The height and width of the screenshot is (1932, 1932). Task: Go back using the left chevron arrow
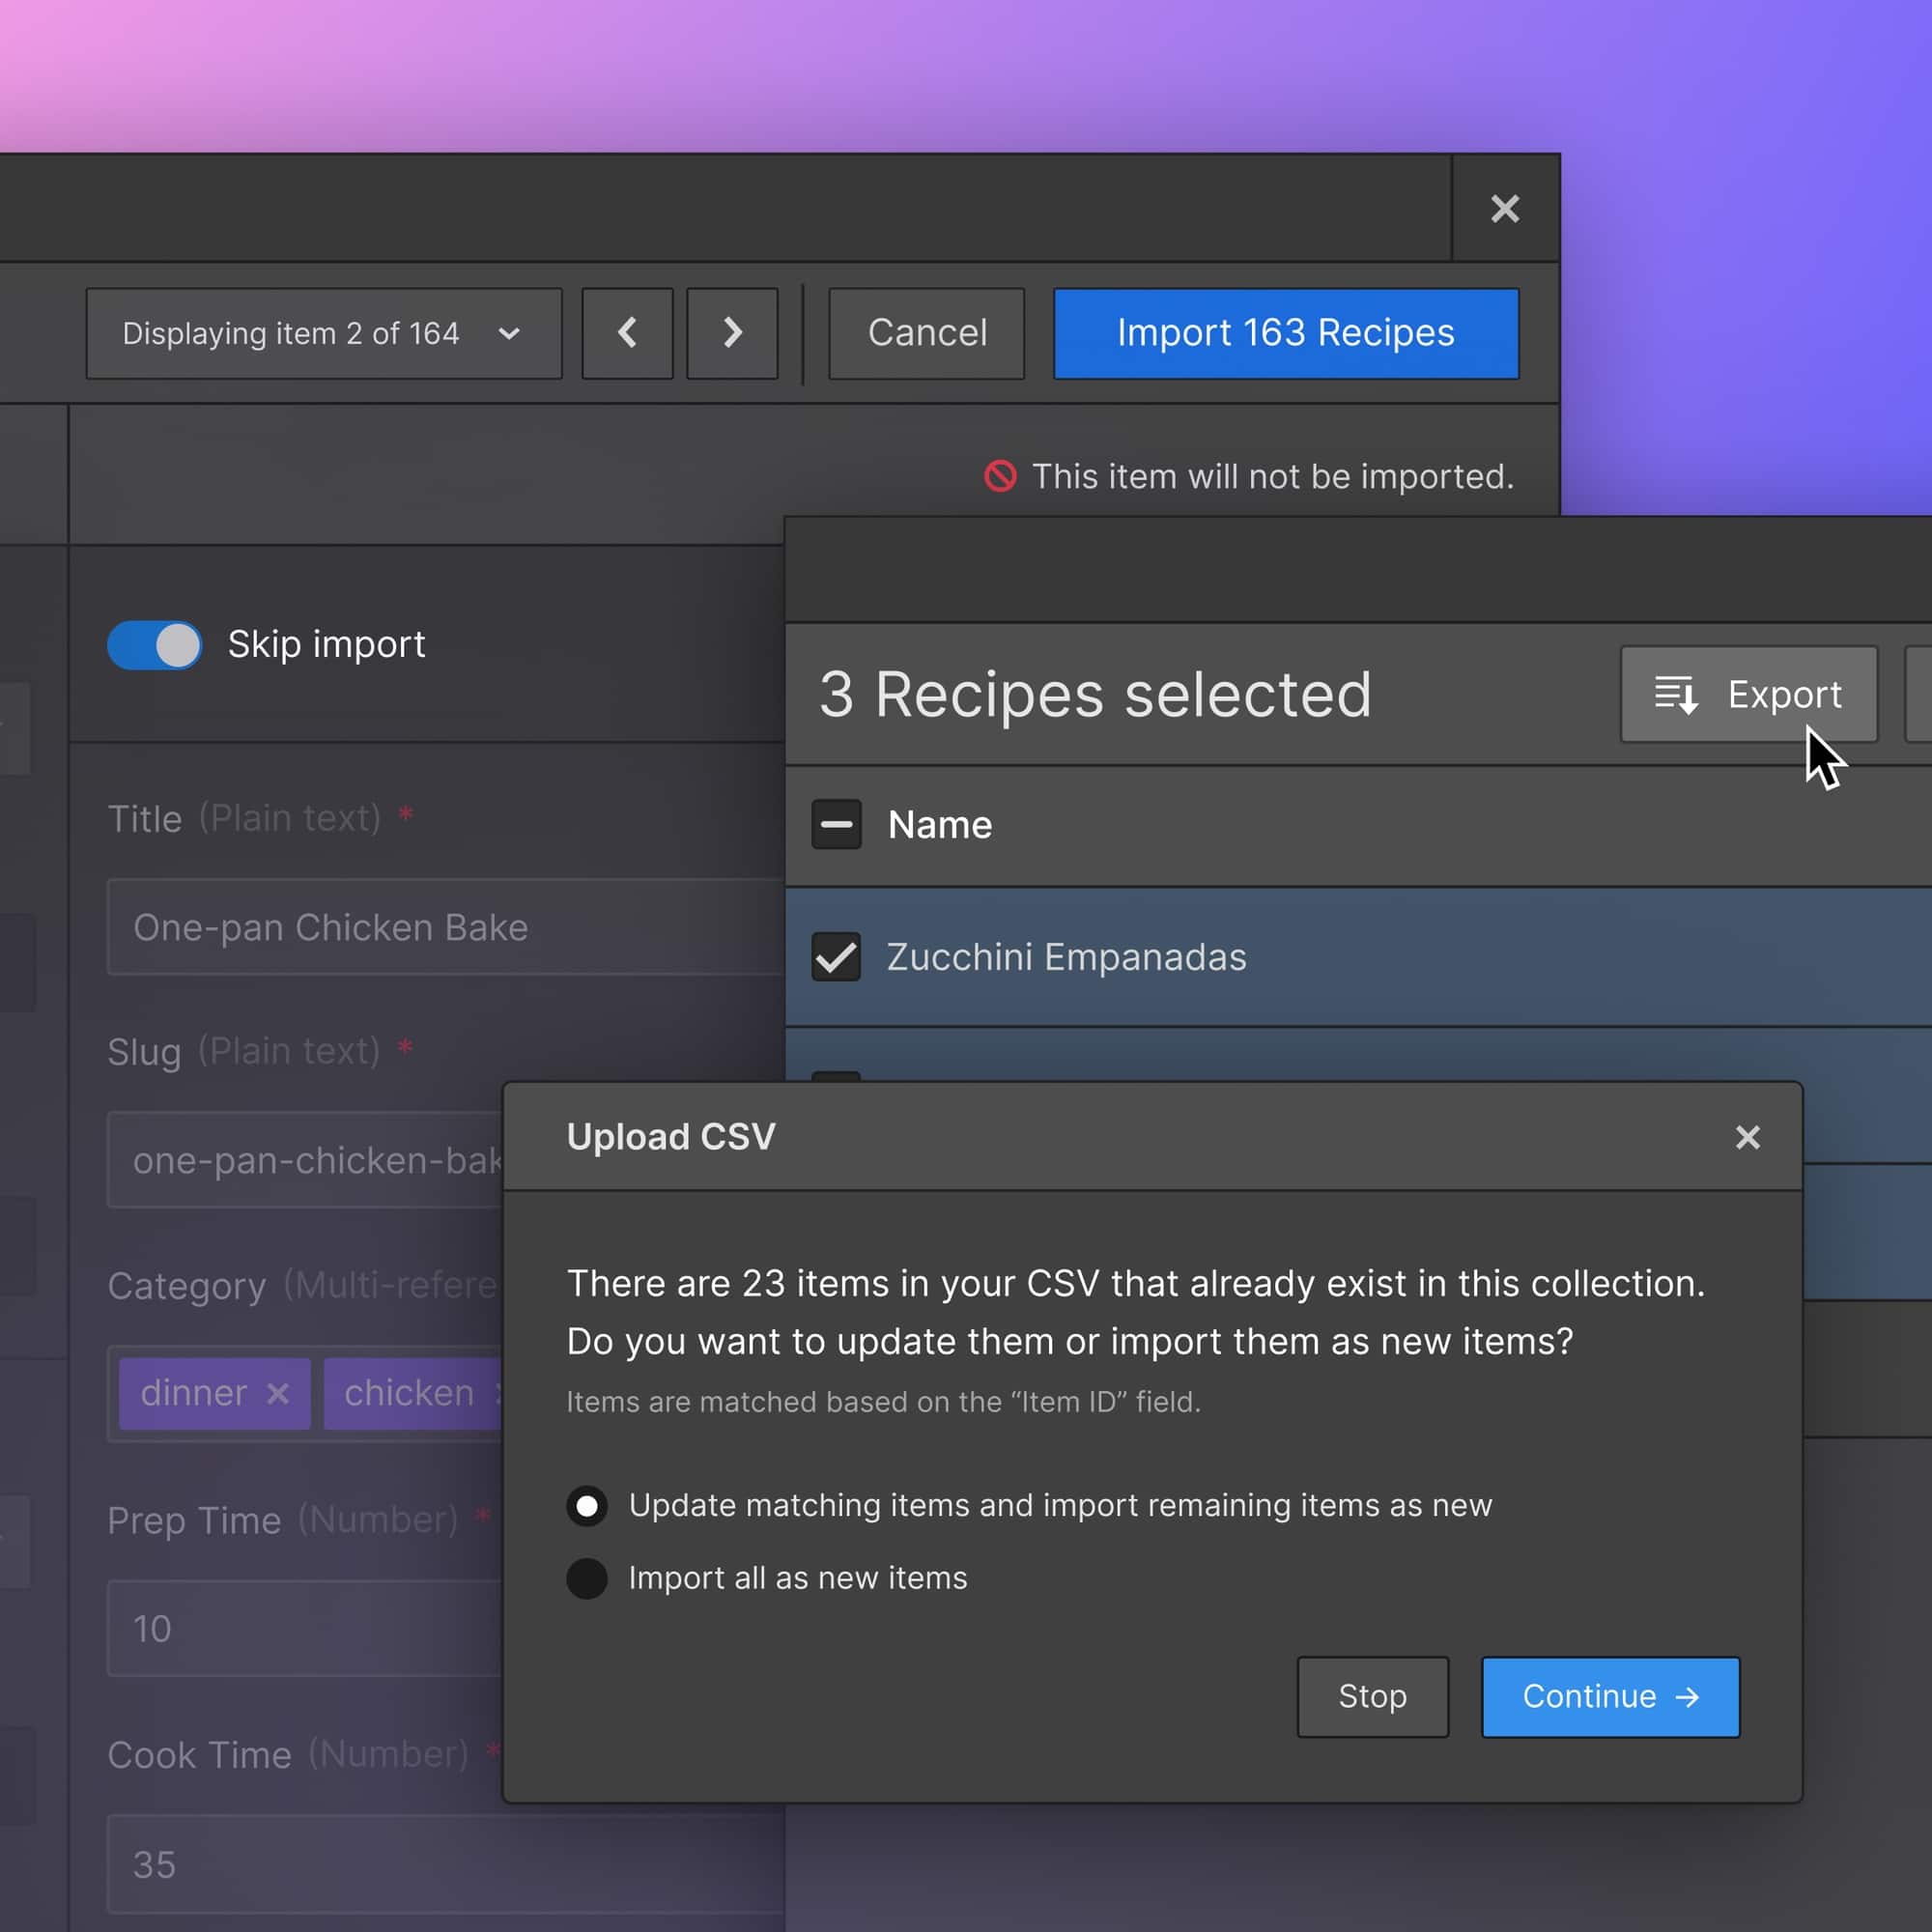point(626,333)
